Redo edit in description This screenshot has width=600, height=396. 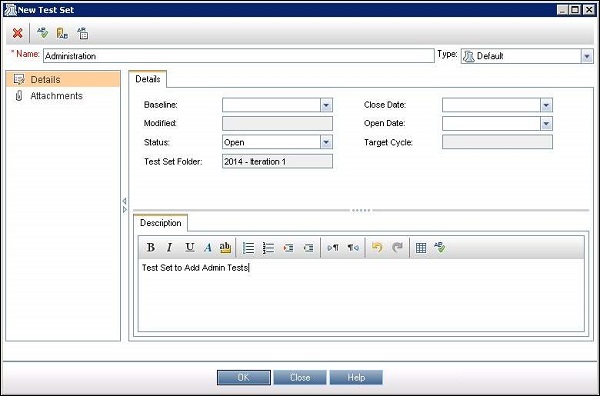398,248
